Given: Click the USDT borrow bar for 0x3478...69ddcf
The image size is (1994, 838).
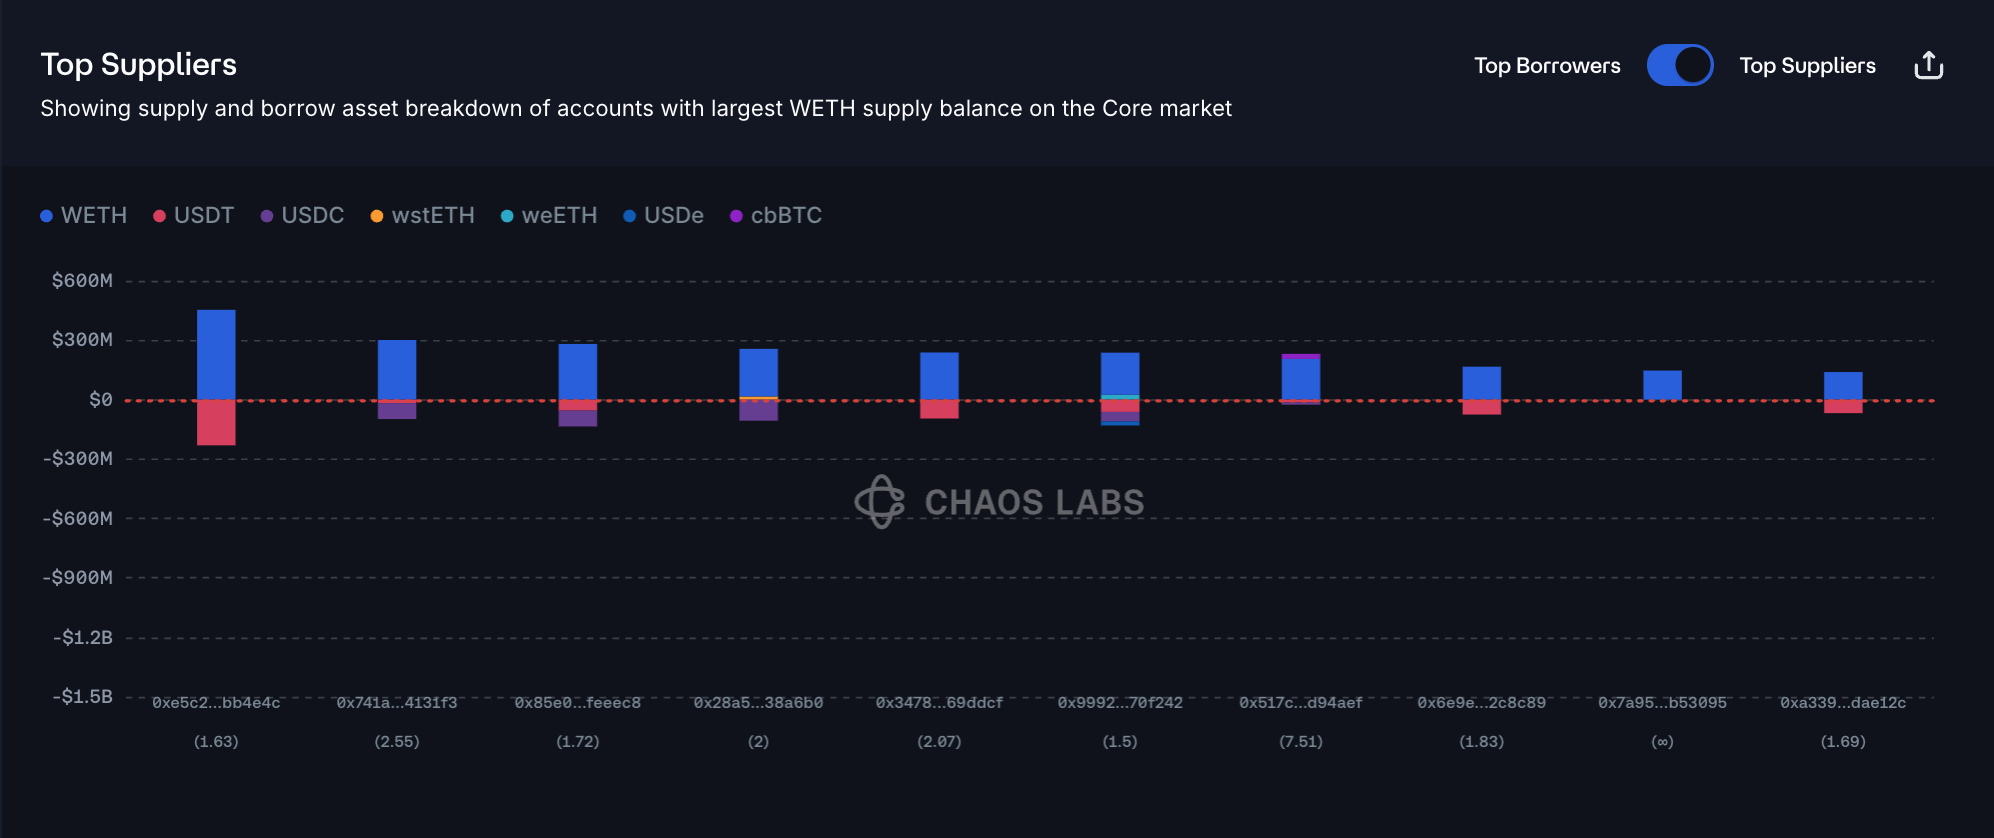Looking at the screenshot, I should point(939,409).
